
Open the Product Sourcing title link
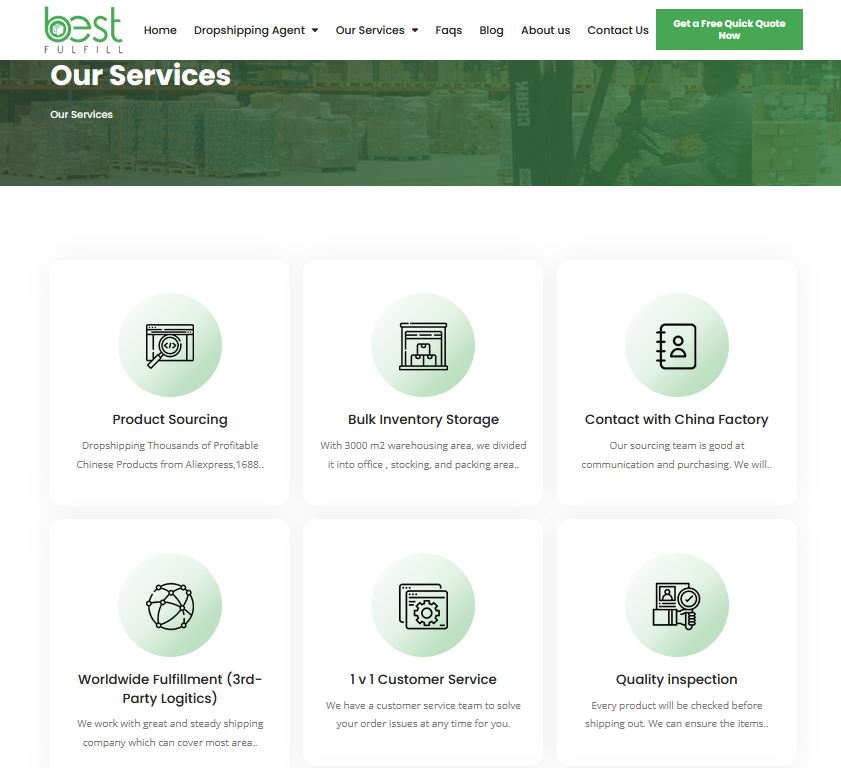[x=170, y=419]
